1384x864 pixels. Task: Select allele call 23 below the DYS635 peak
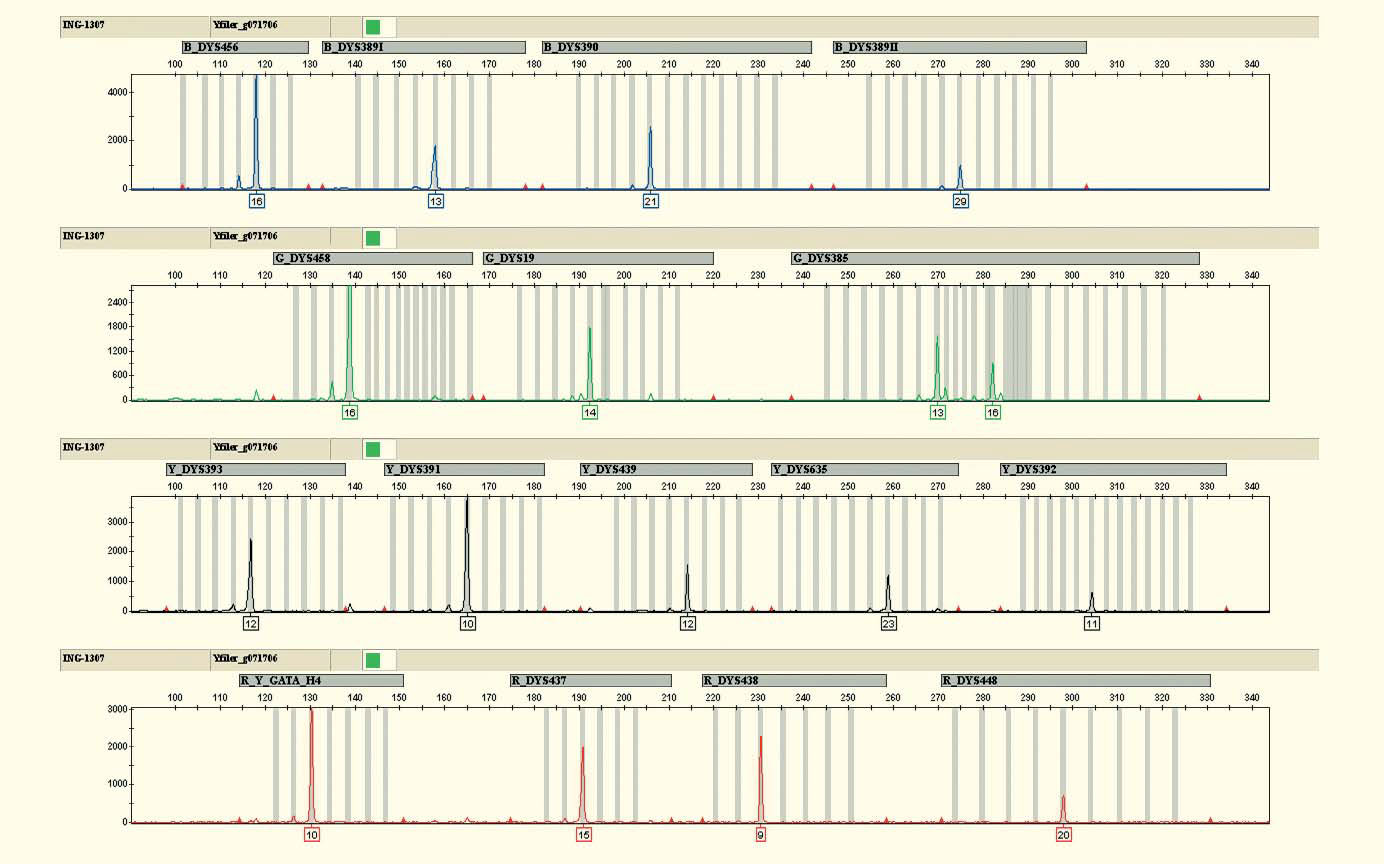pyautogui.click(x=889, y=624)
